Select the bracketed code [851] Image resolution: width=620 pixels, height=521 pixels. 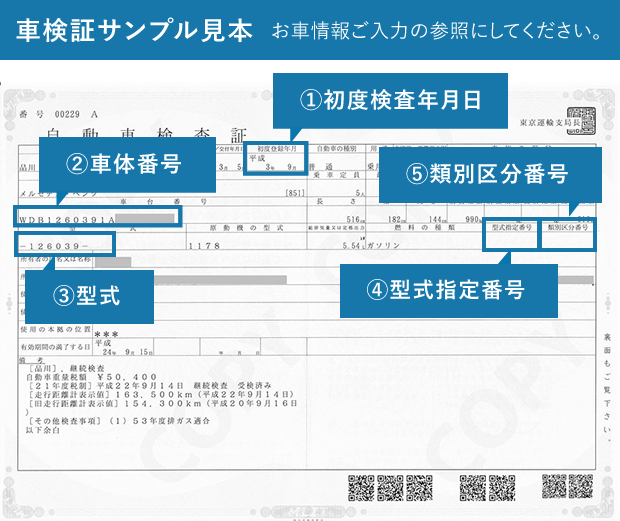(x=295, y=193)
